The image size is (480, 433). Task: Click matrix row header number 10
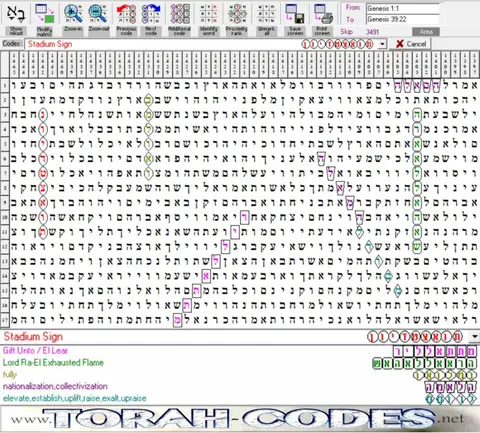click(x=5, y=218)
